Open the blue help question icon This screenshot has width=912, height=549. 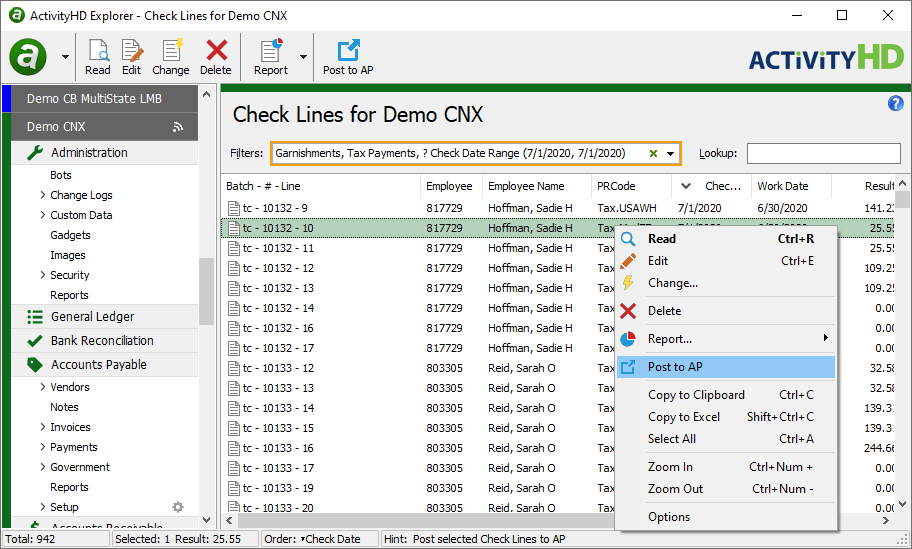896,104
